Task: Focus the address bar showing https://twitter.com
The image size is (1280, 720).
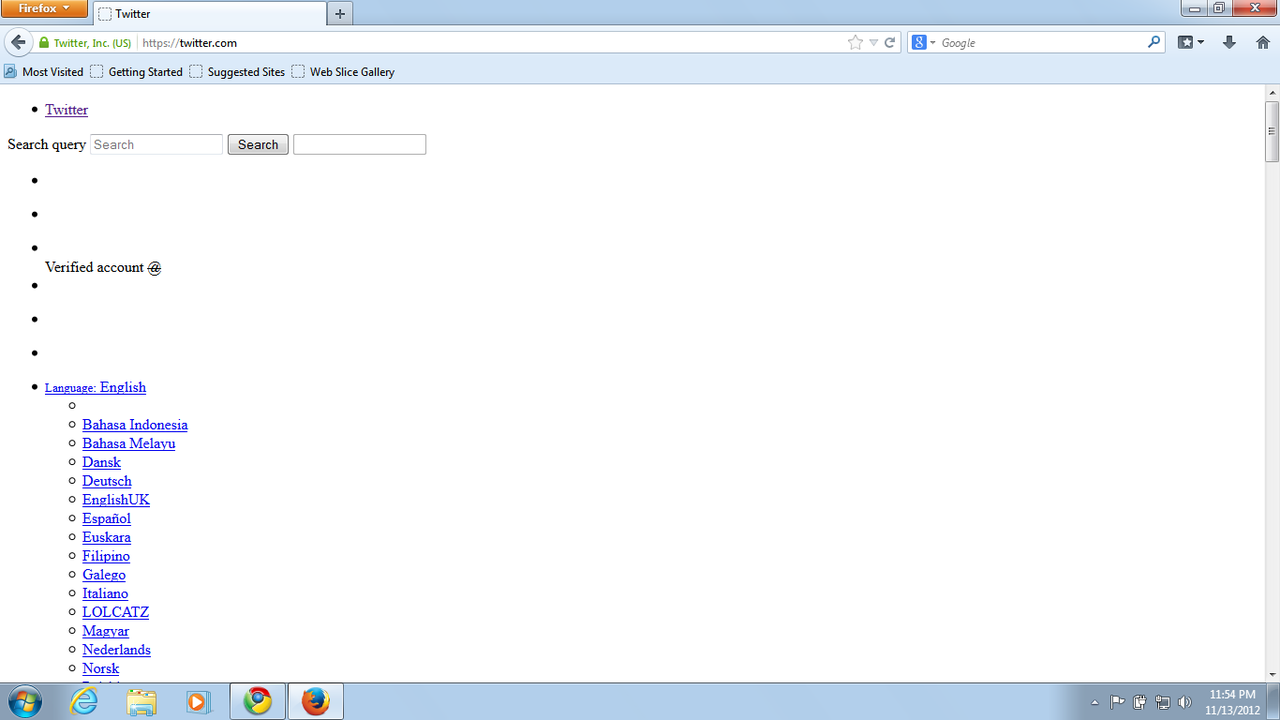Action: tap(490, 43)
